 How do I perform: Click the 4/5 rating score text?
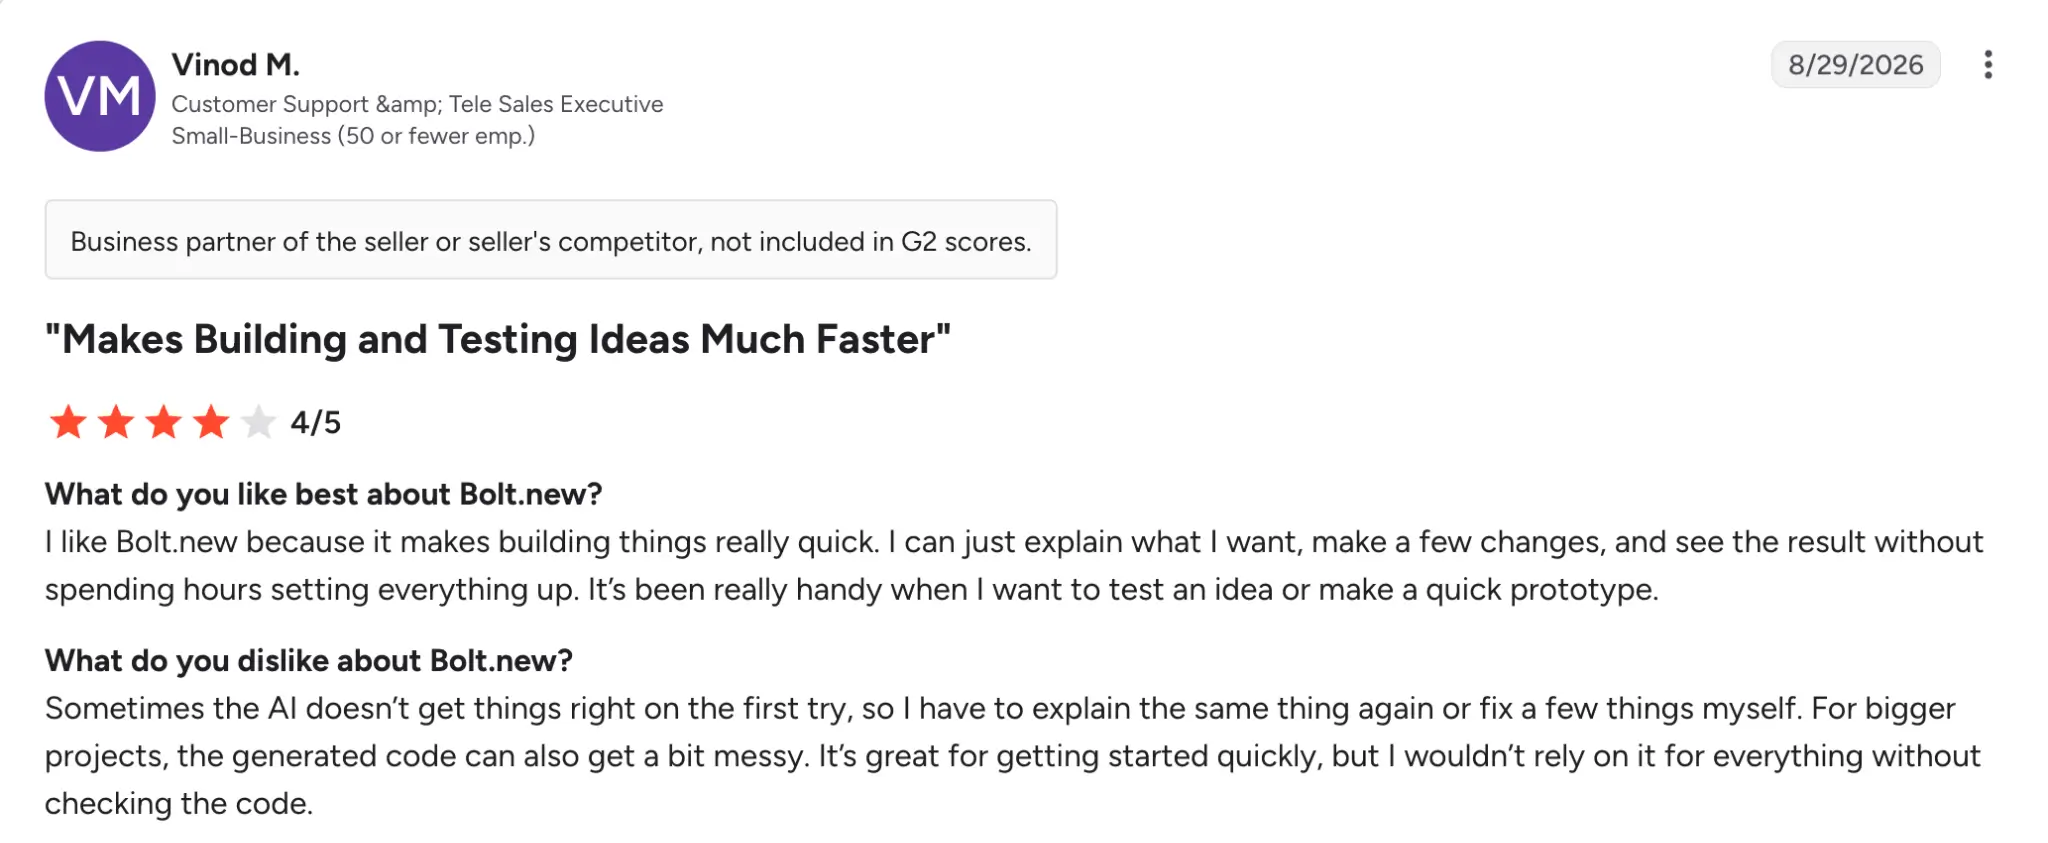tap(316, 422)
